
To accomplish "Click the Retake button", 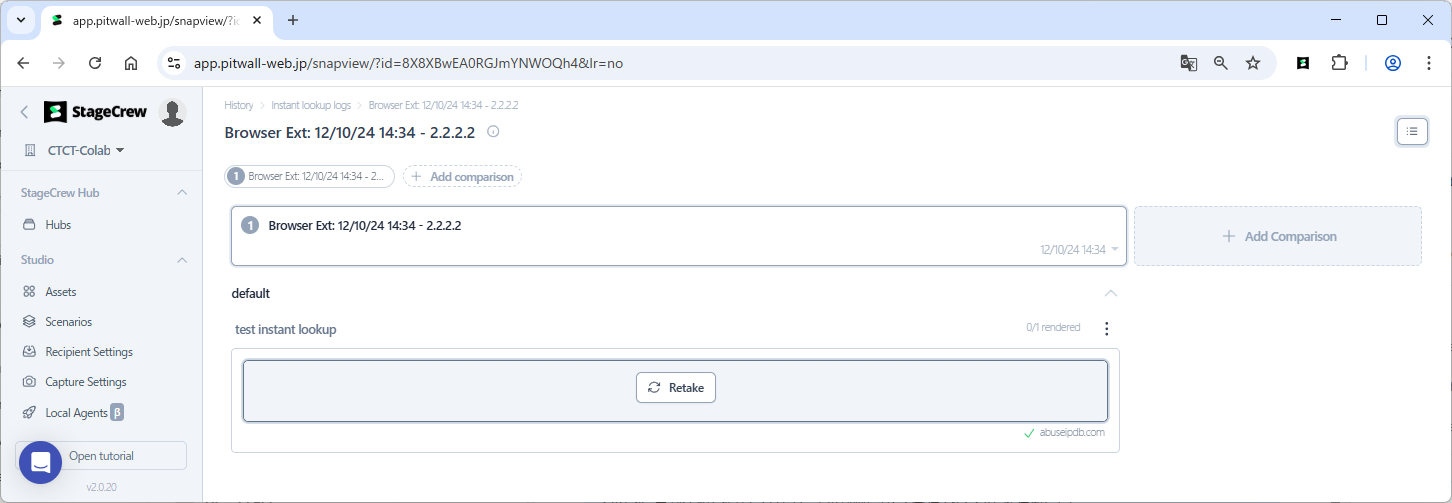I will [x=676, y=387].
